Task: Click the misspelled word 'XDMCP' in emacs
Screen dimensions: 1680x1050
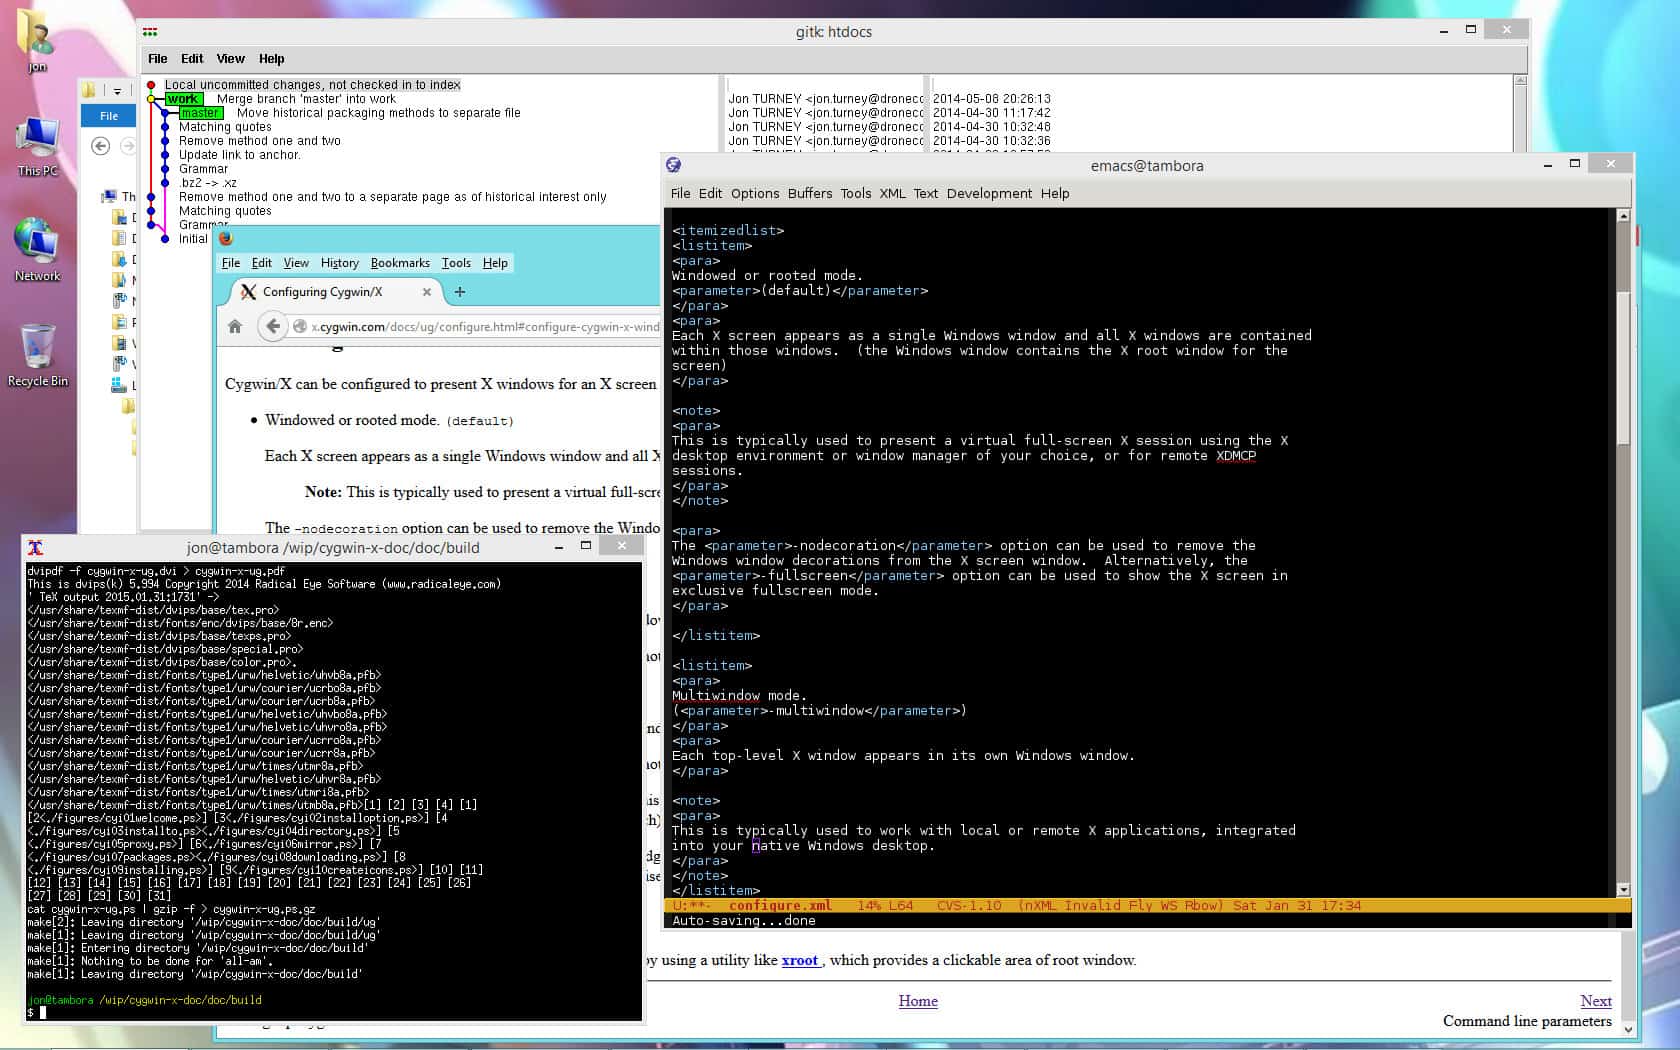Action: [x=1236, y=456]
